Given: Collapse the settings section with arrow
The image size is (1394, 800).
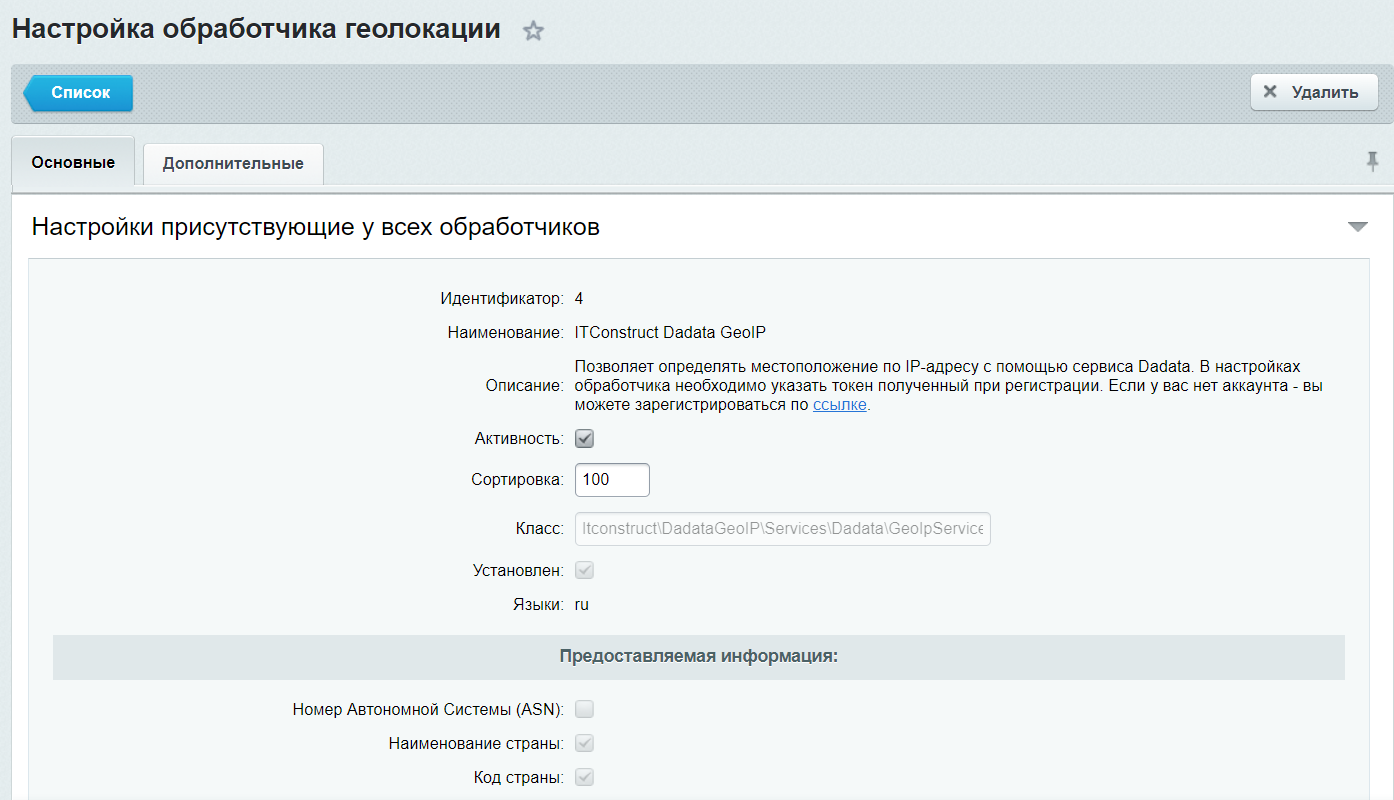Looking at the screenshot, I should [1357, 227].
